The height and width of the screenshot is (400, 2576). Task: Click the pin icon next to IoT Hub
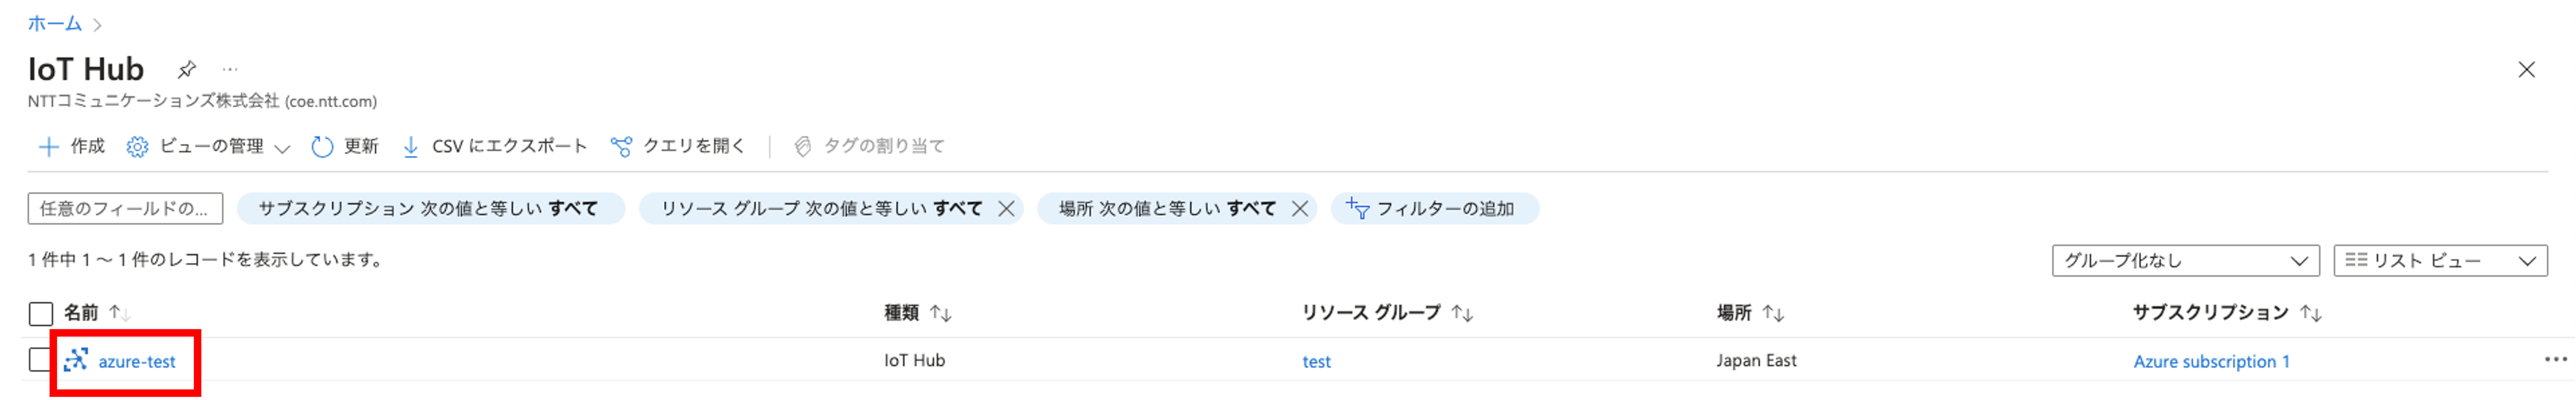[x=186, y=70]
